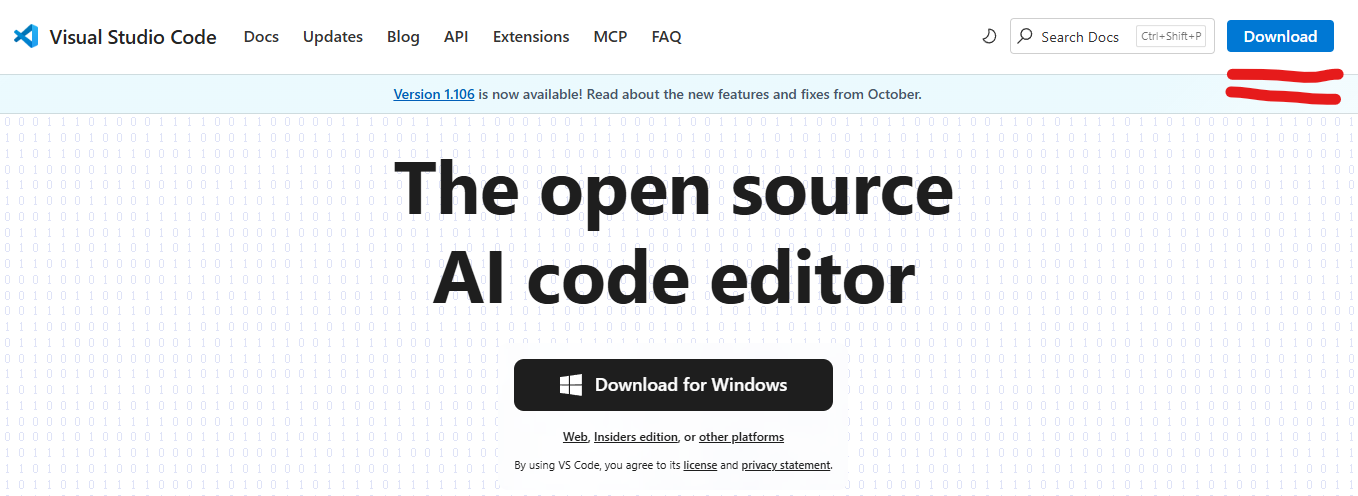Go to the Blog section
This screenshot has width=1358, height=496.
pyautogui.click(x=403, y=36)
